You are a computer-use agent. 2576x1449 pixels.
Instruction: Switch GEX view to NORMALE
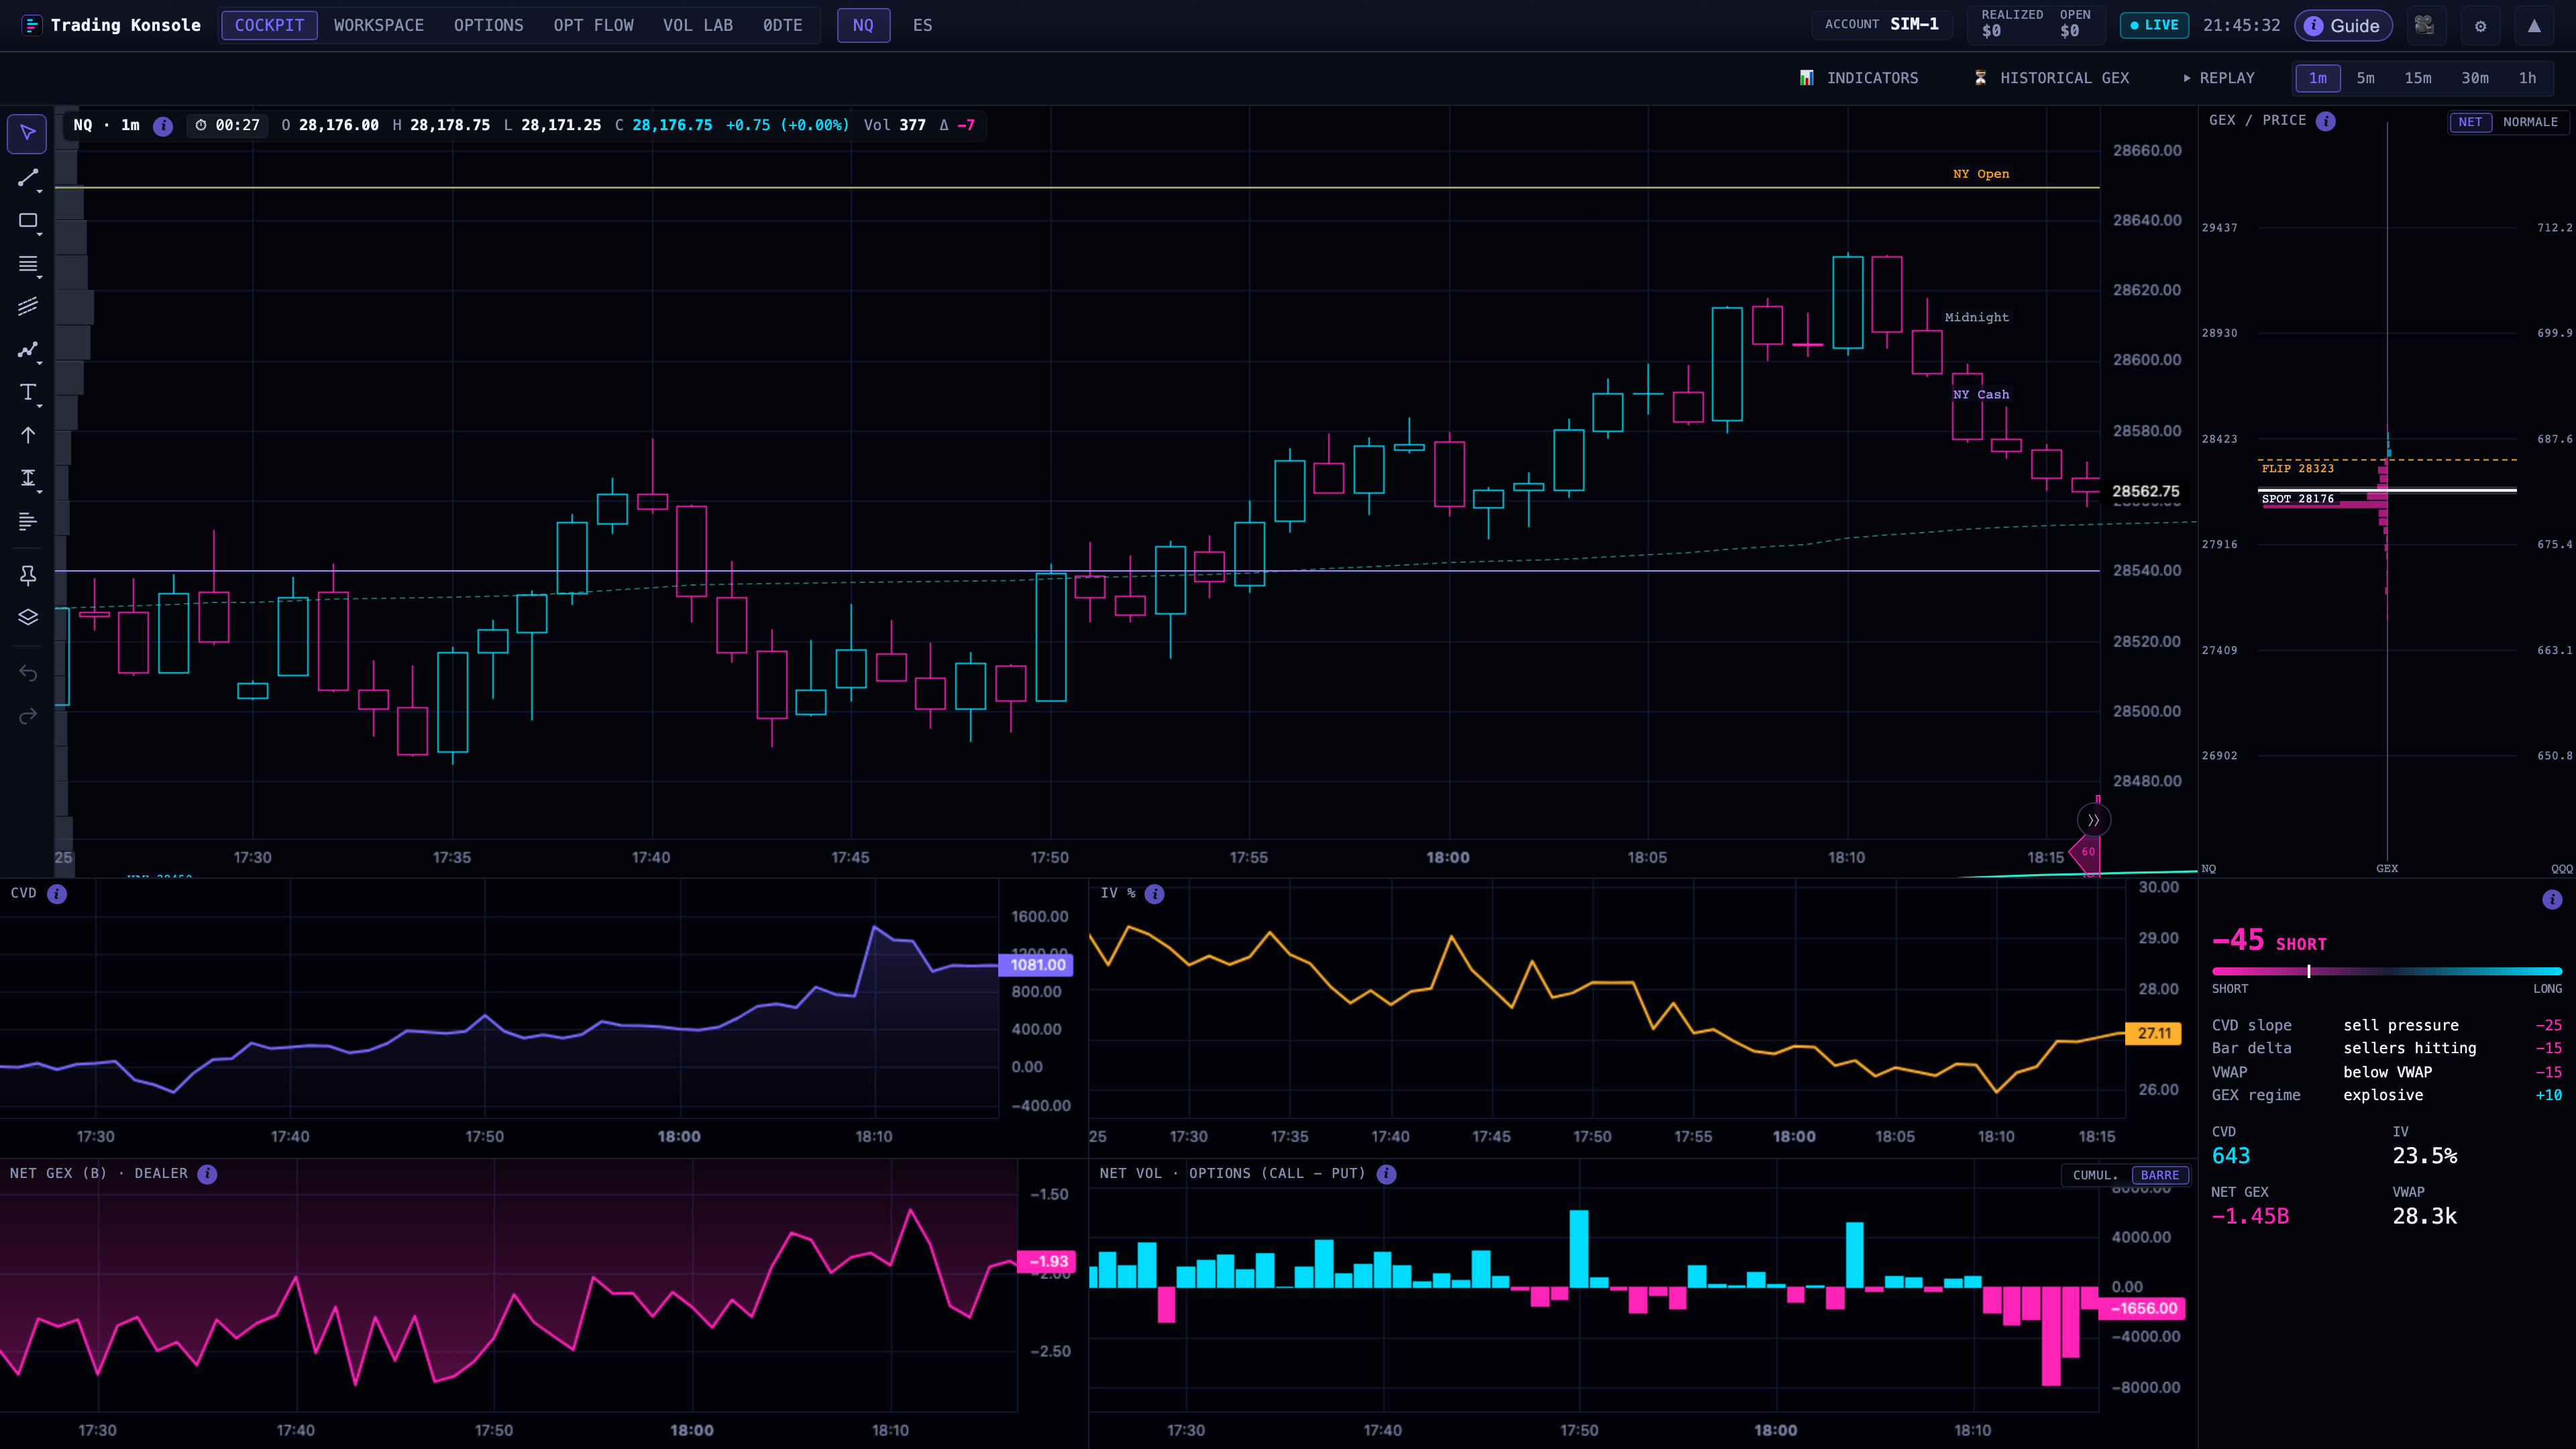click(2530, 122)
